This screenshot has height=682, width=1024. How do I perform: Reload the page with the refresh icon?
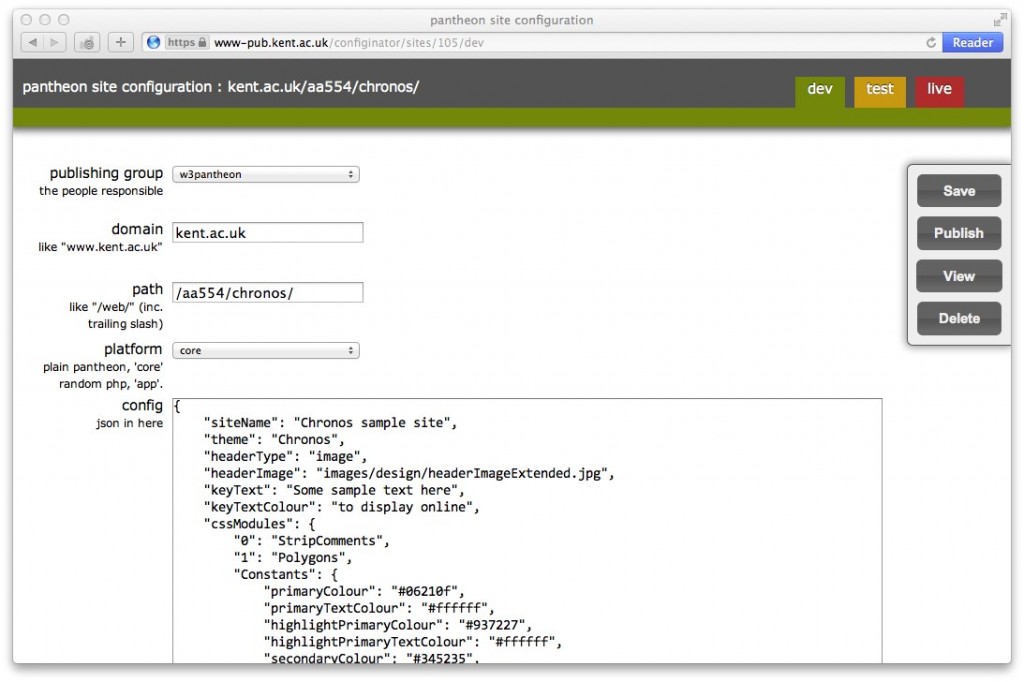point(931,42)
